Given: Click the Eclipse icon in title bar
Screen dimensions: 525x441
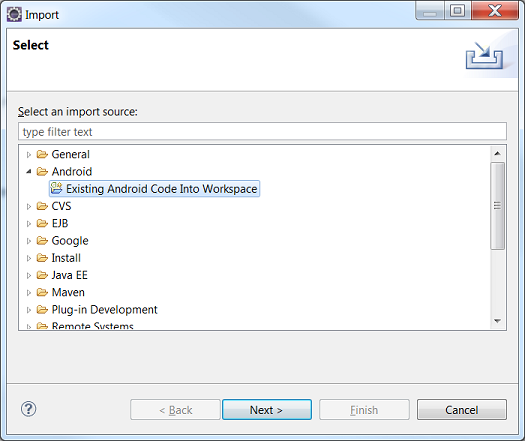Looking at the screenshot, I should 14,15.
